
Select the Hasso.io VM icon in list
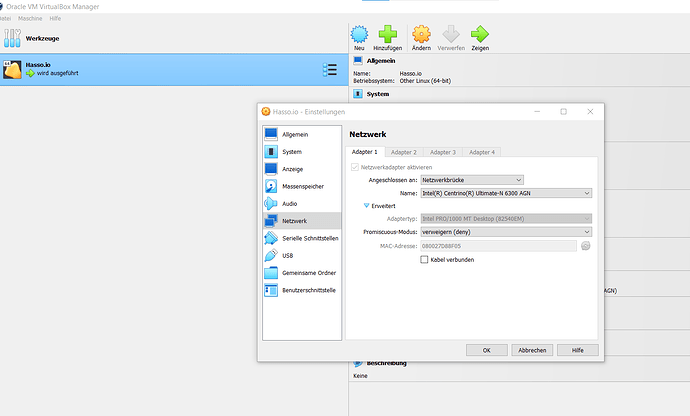[x=12, y=70]
